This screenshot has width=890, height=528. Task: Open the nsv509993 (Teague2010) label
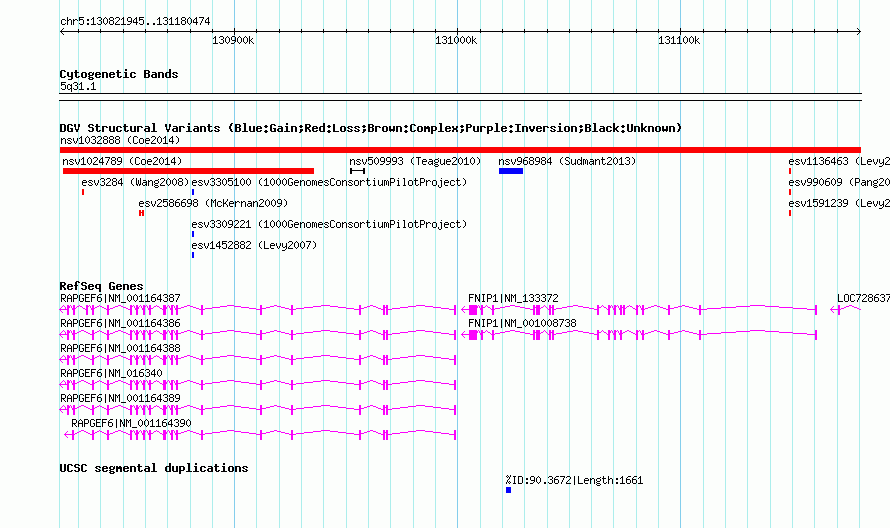click(415, 161)
